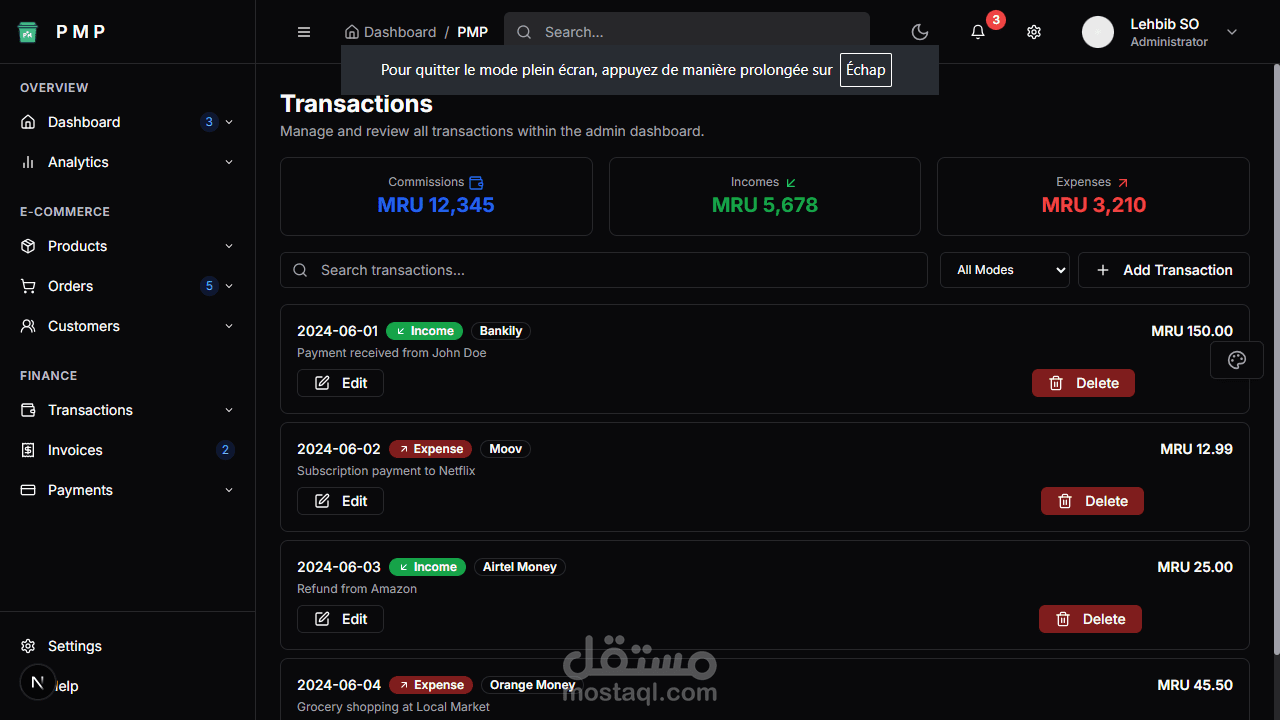Click the PMP logo icon
The height and width of the screenshot is (720, 1280).
(28, 32)
